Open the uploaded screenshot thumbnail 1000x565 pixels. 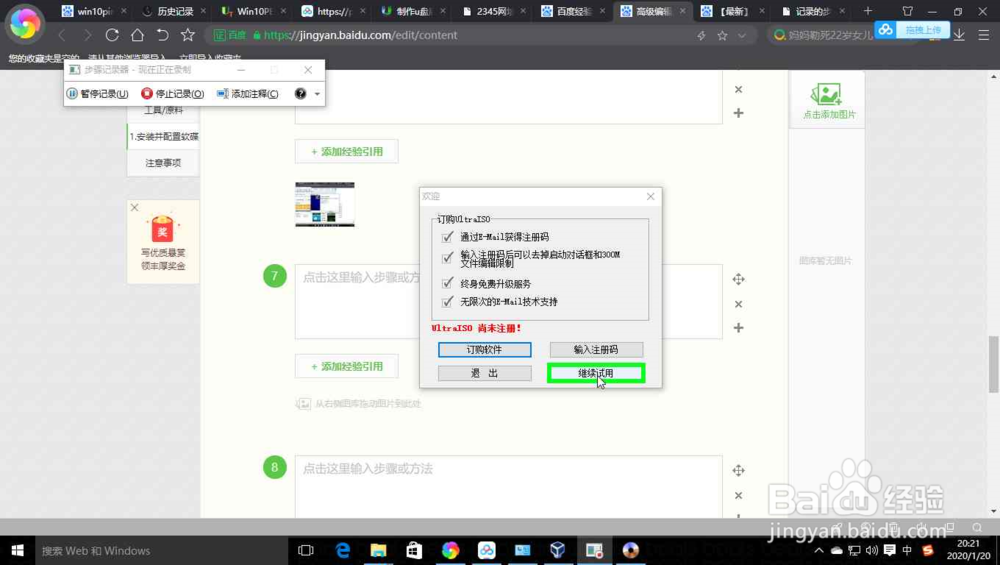coord(325,204)
